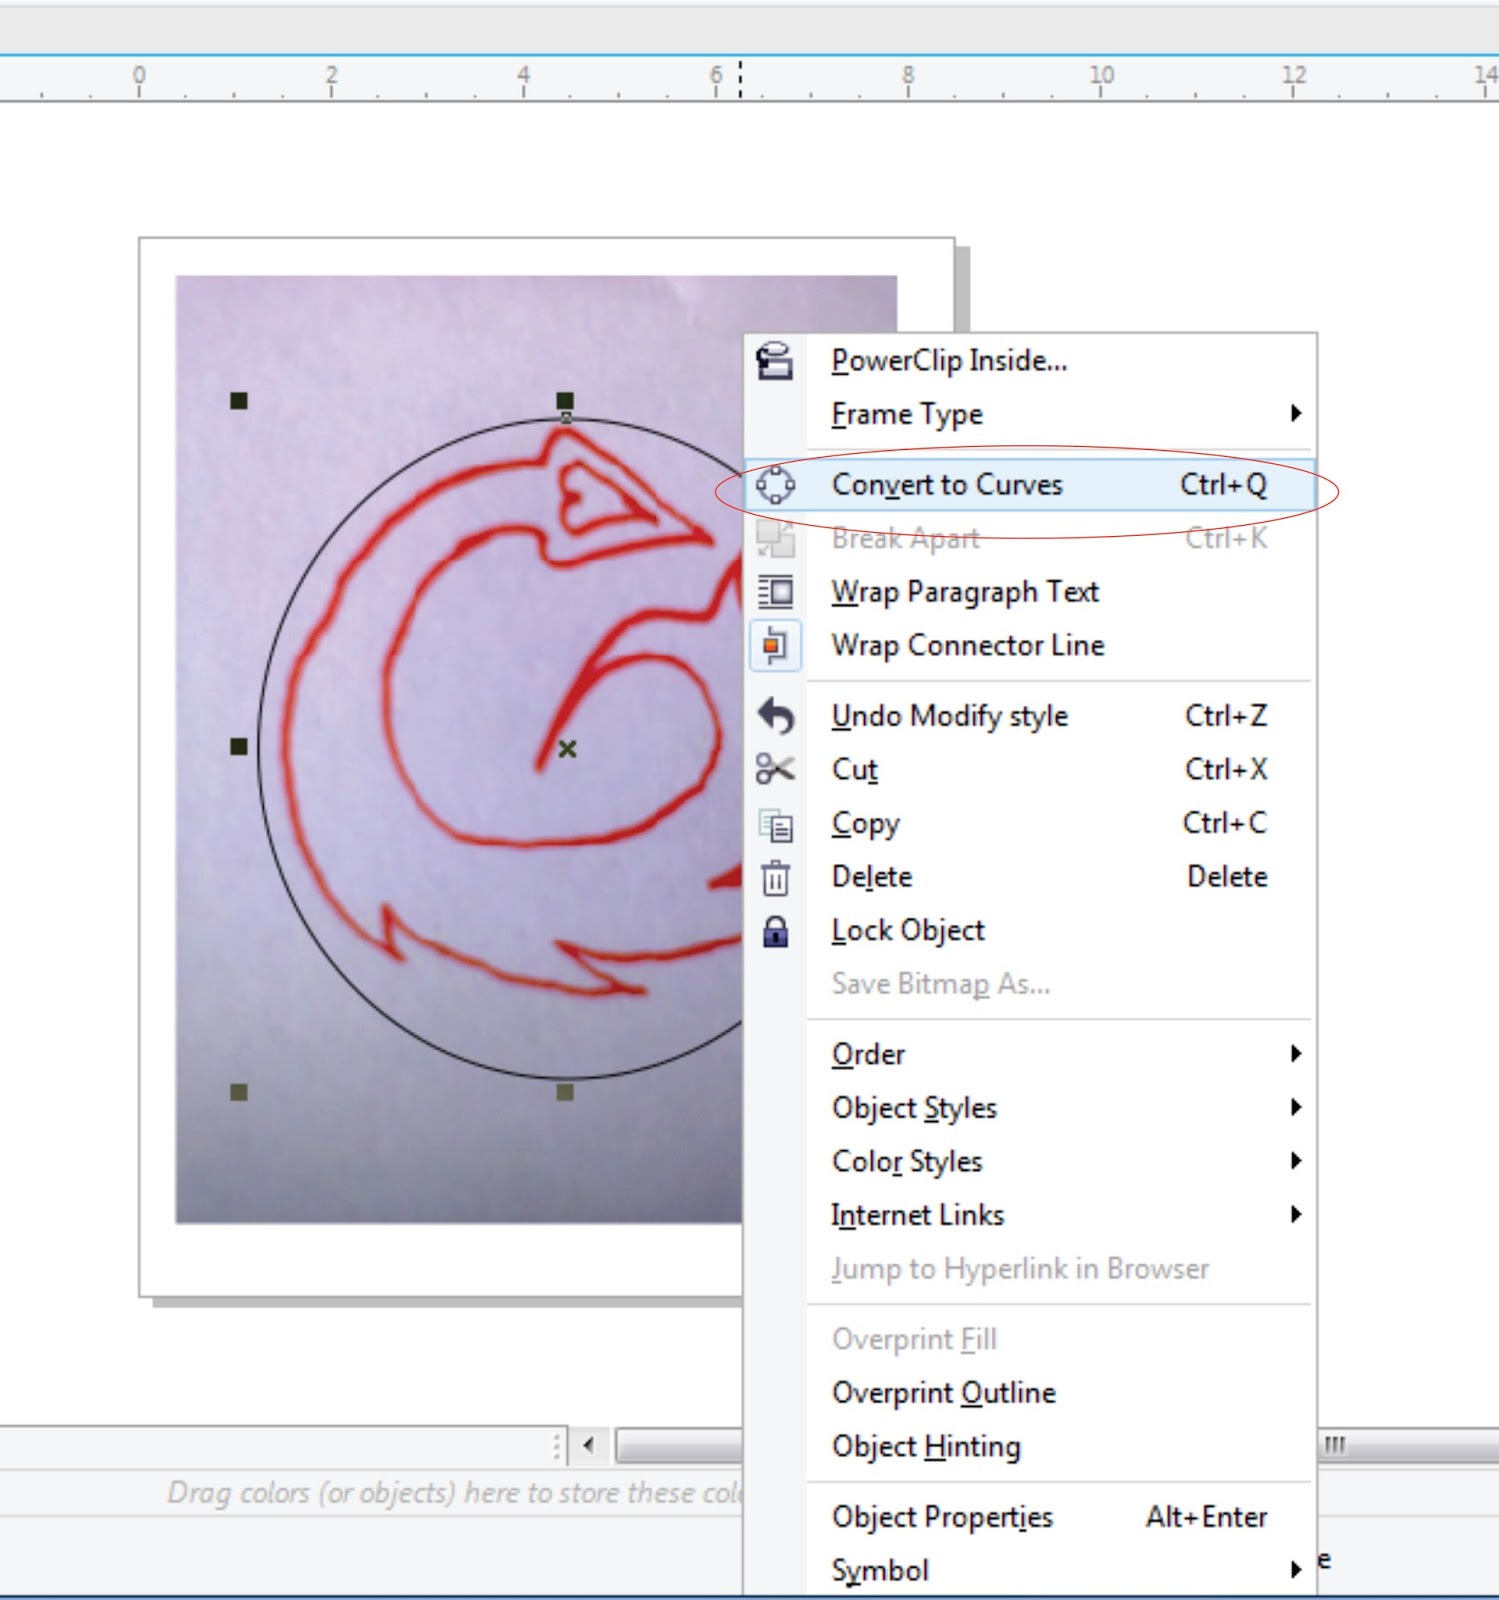The image size is (1499, 1600).
Task: Click the top-left selection handle
Action: (x=239, y=401)
